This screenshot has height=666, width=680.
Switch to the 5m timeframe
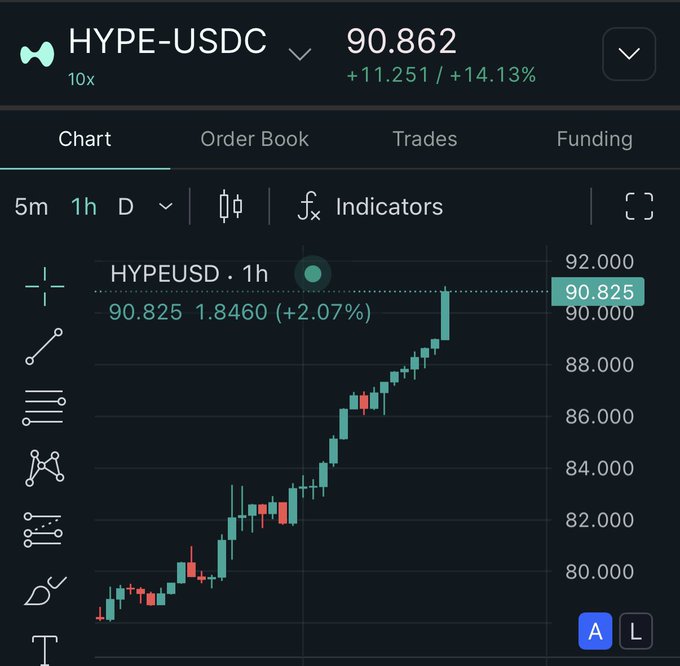31,207
